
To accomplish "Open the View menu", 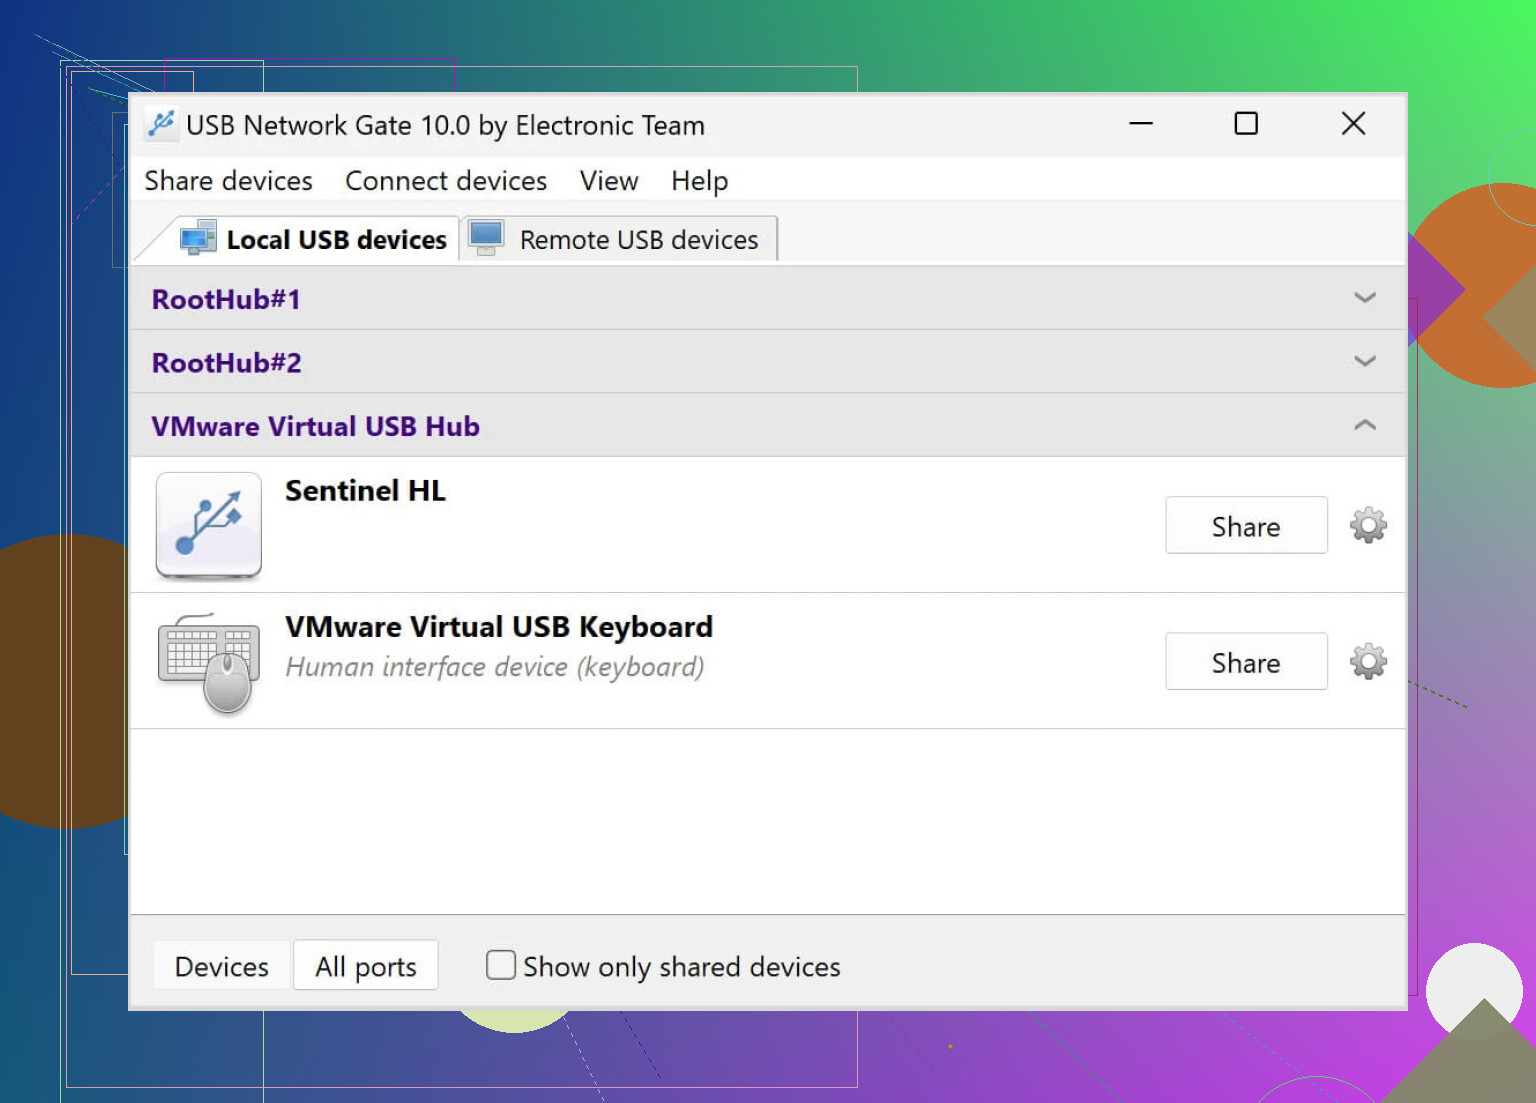I will point(609,181).
